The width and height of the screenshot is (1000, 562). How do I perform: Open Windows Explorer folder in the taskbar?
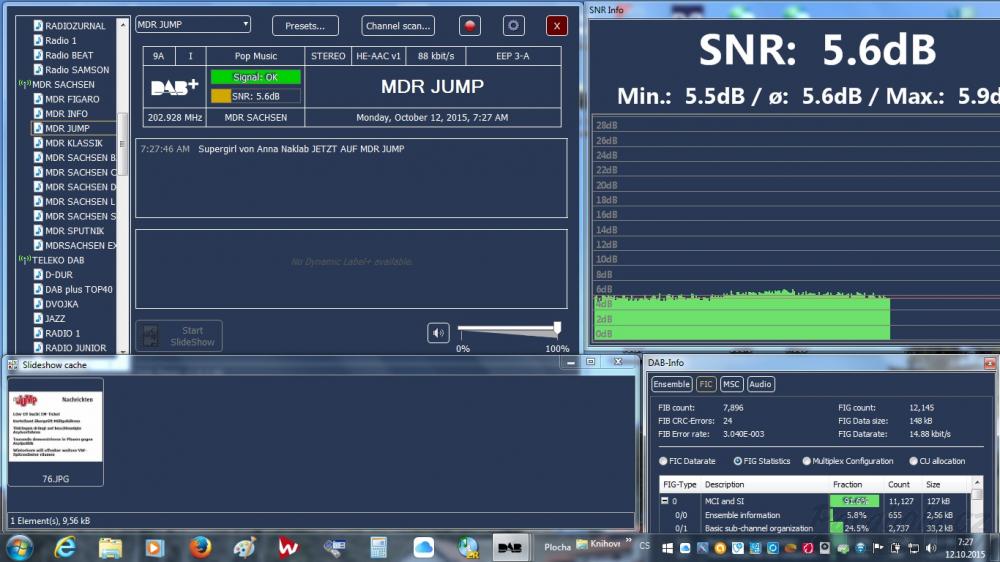pos(110,547)
